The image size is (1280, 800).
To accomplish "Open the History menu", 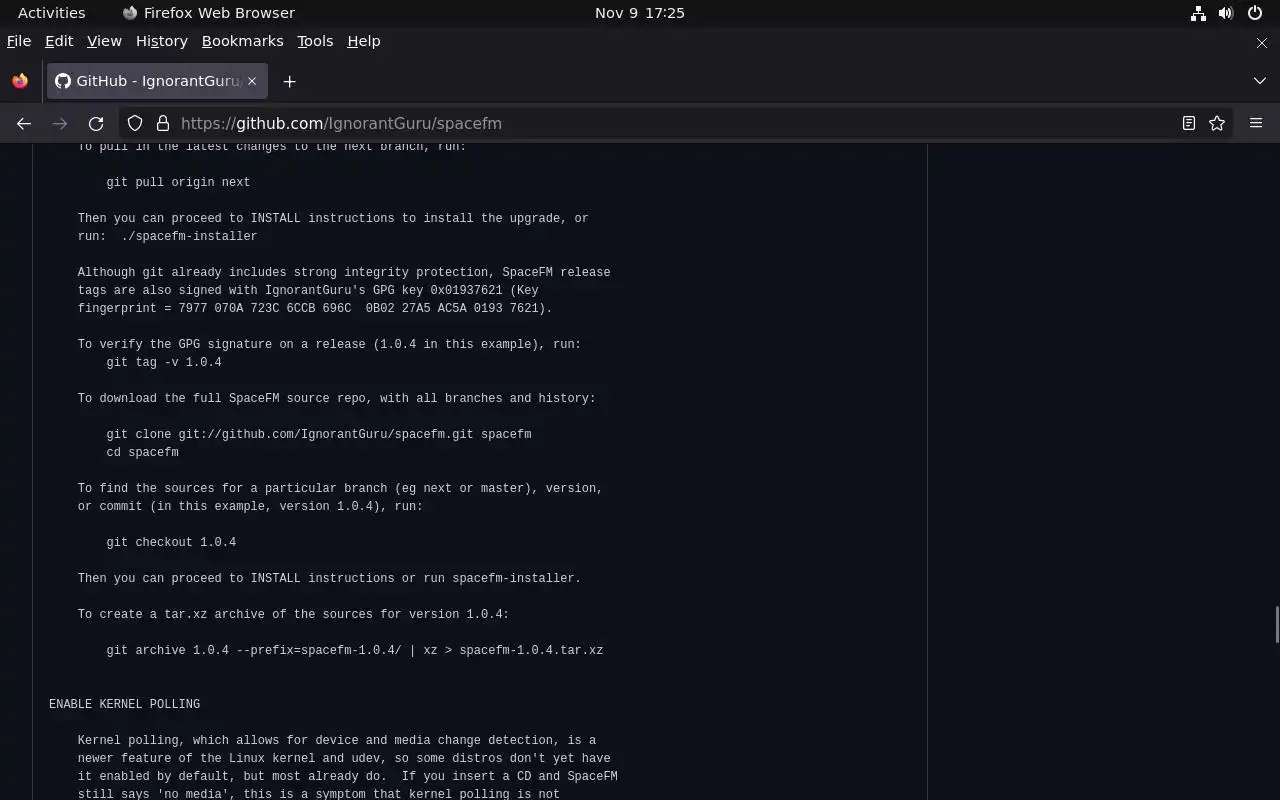I will pyautogui.click(x=162, y=41).
